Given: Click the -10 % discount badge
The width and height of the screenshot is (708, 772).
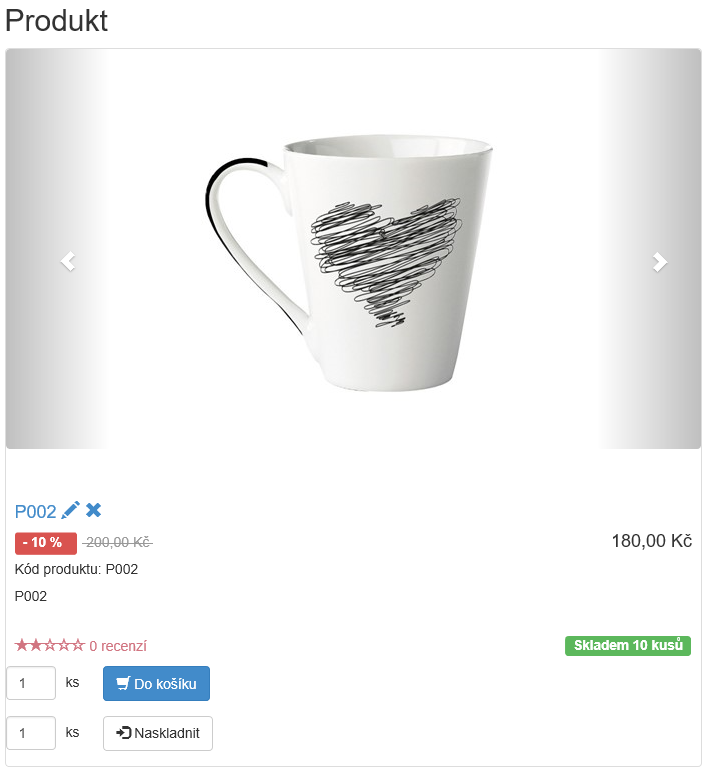Looking at the screenshot, I should click(x=46, y=543).
